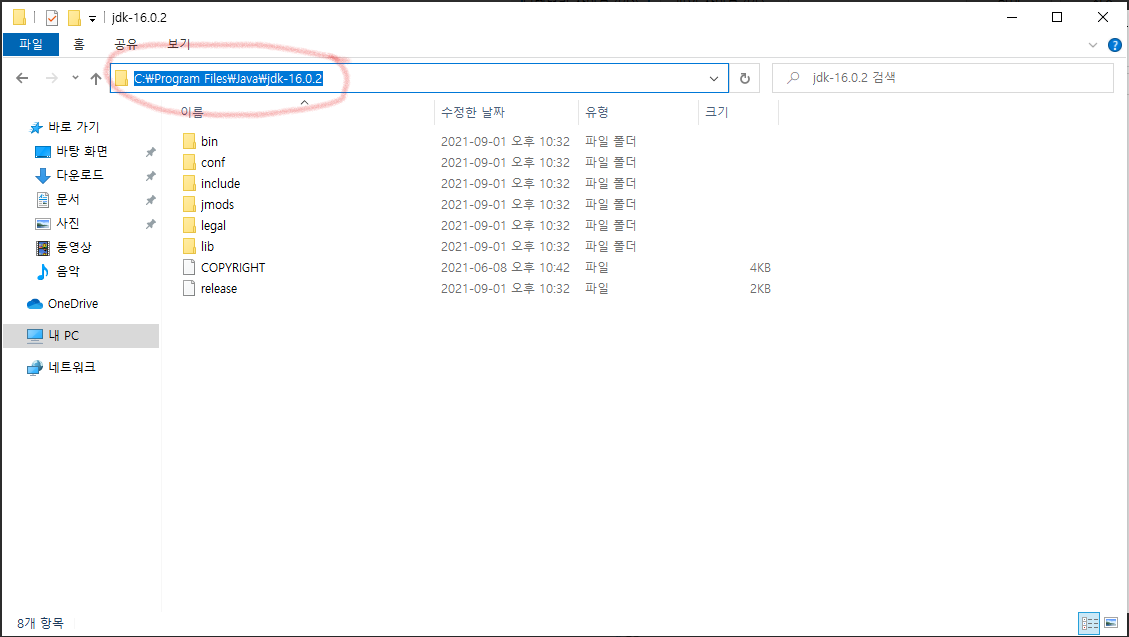Select the legal folder icon
This screenshot has height=637, width=1129.
tap(189, 225)
